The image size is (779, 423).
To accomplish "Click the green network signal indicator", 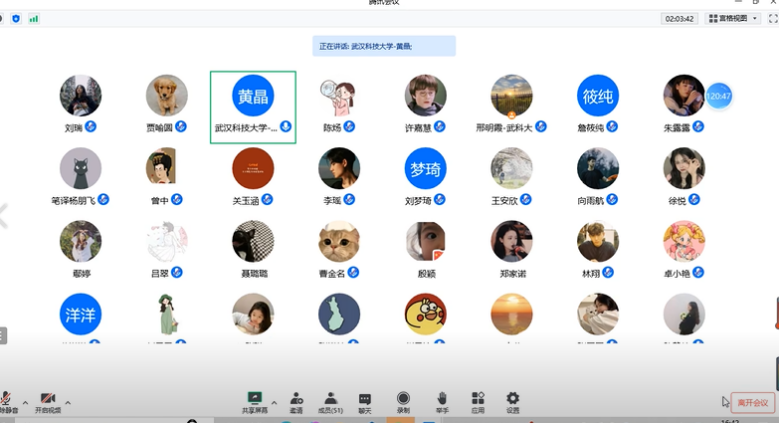I will [x=34, y=18].
